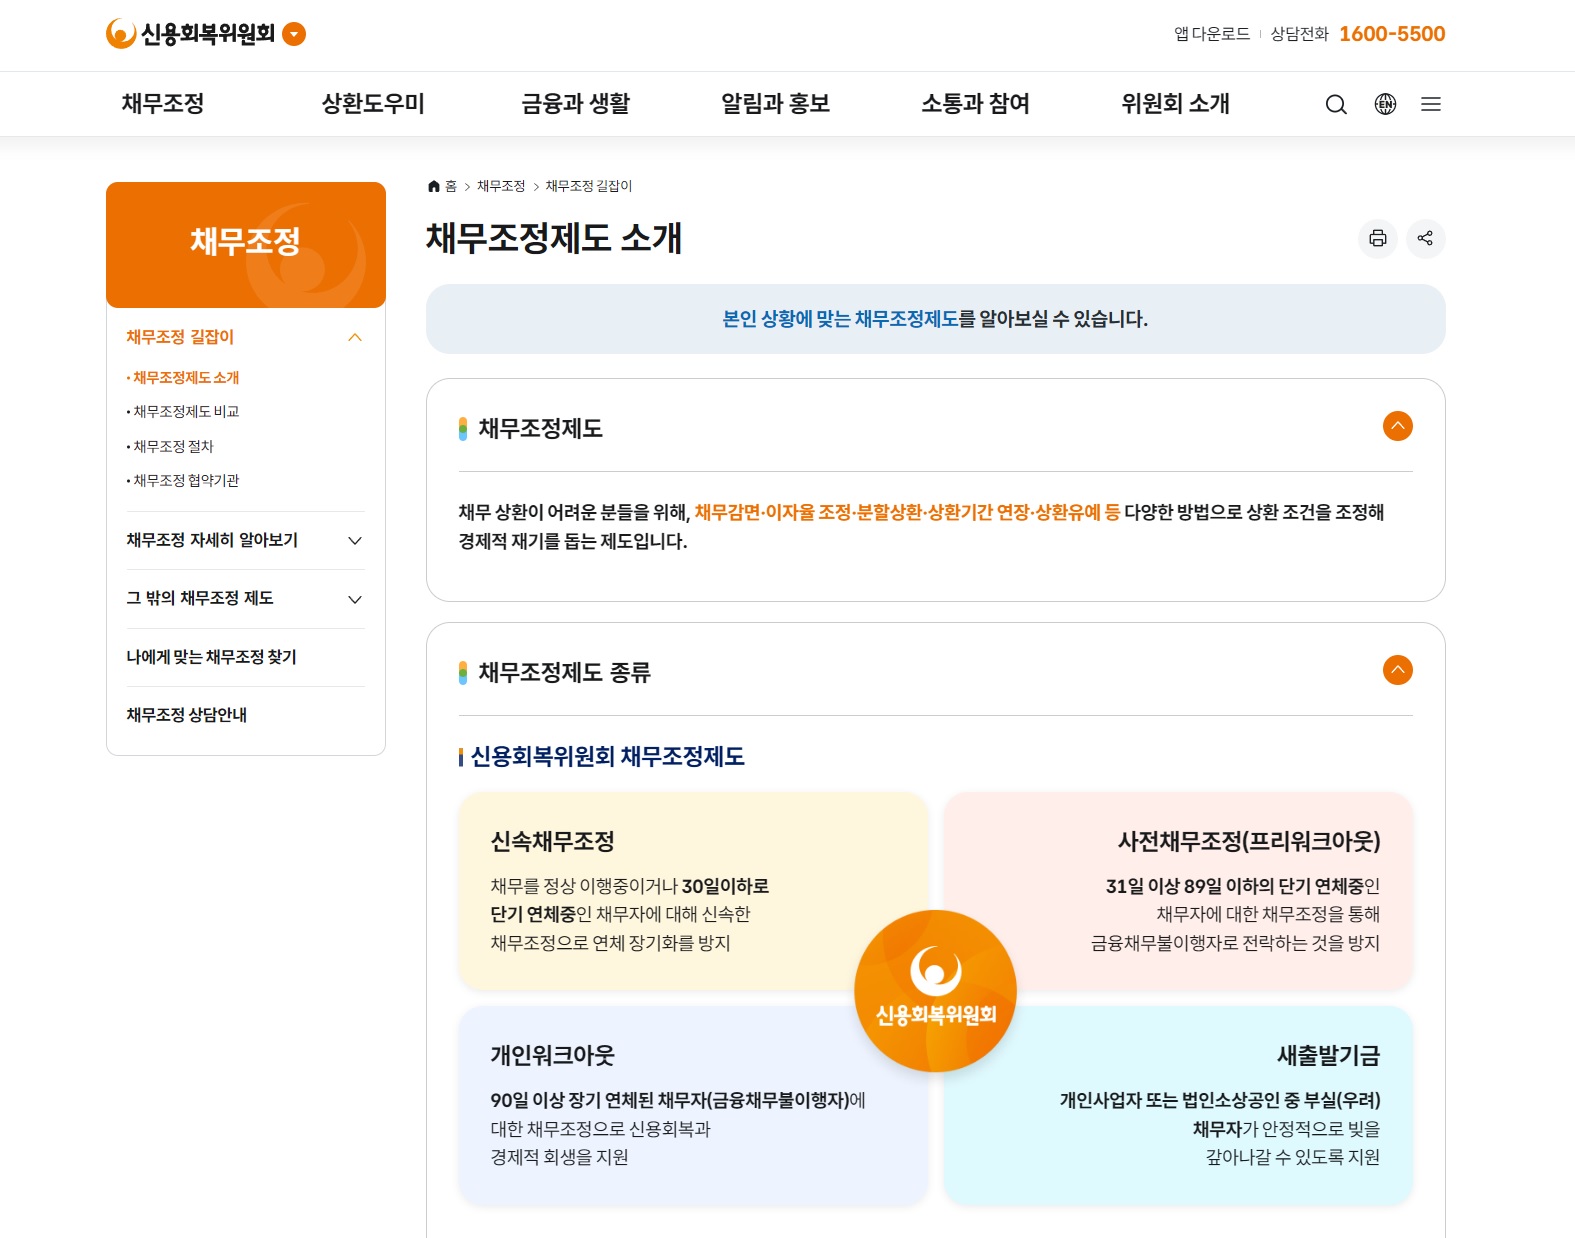The image size is (1575, 1238).
Task: Share the page with the share icon
Action: (1426, 238)
